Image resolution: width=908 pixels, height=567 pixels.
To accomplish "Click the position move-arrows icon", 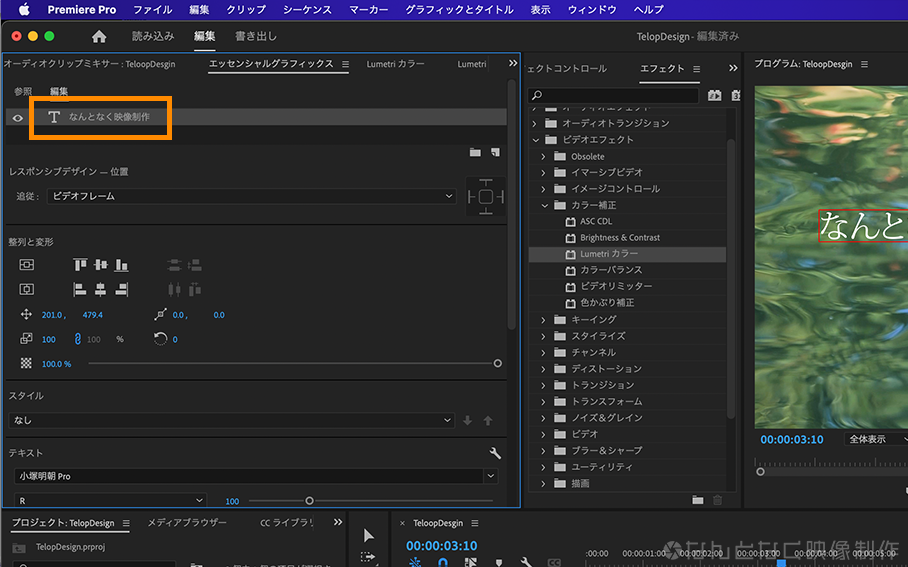I will click(x=26, y=314).
